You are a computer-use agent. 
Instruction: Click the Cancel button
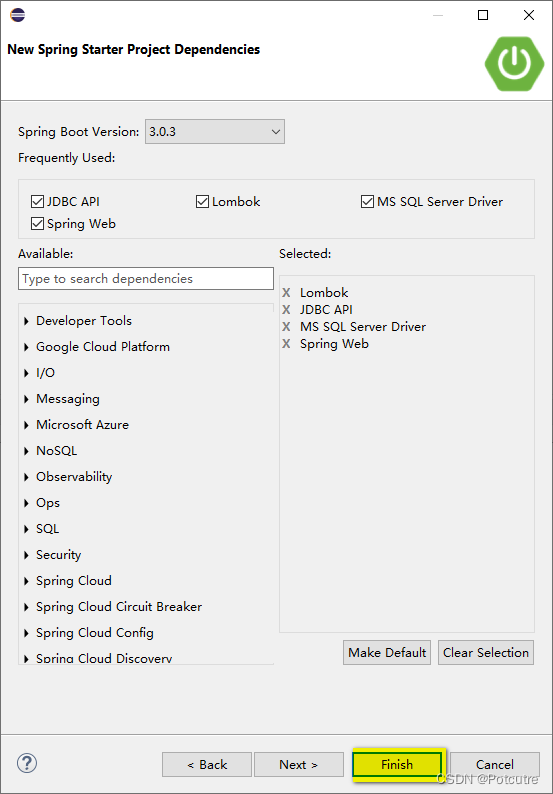tap(495, 764)
